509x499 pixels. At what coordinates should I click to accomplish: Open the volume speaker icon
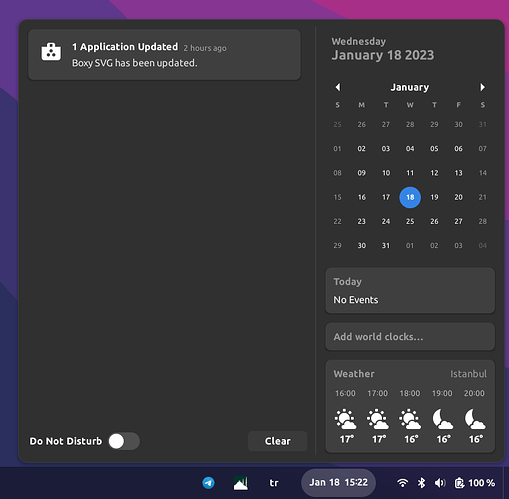point(440,483)
